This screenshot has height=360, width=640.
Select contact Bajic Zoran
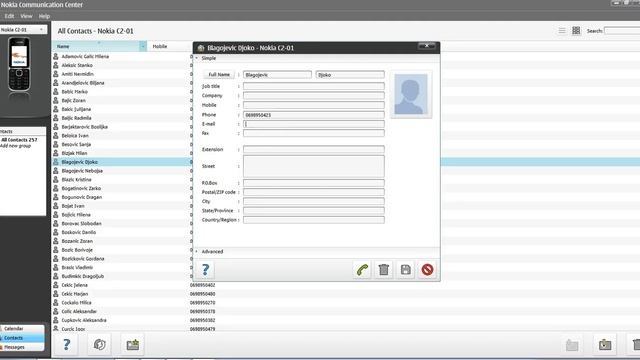[73, 100]
